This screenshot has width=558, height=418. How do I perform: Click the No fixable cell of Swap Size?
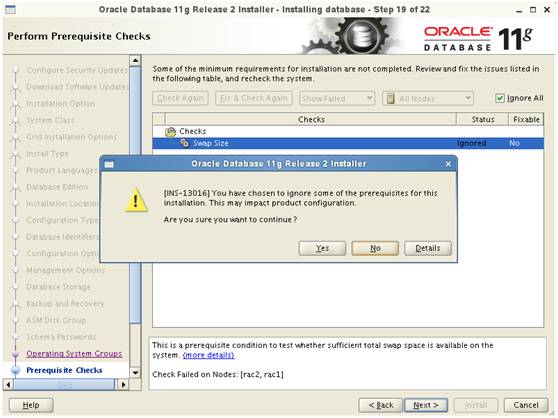click(514, 143)
